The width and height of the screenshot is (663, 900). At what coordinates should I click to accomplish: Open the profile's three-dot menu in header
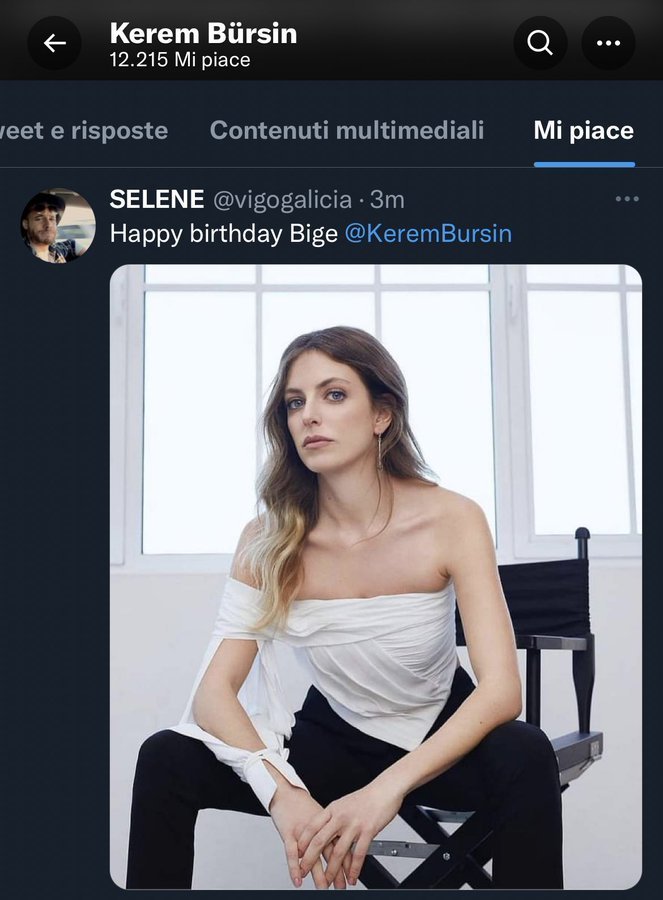coord(608,43)
